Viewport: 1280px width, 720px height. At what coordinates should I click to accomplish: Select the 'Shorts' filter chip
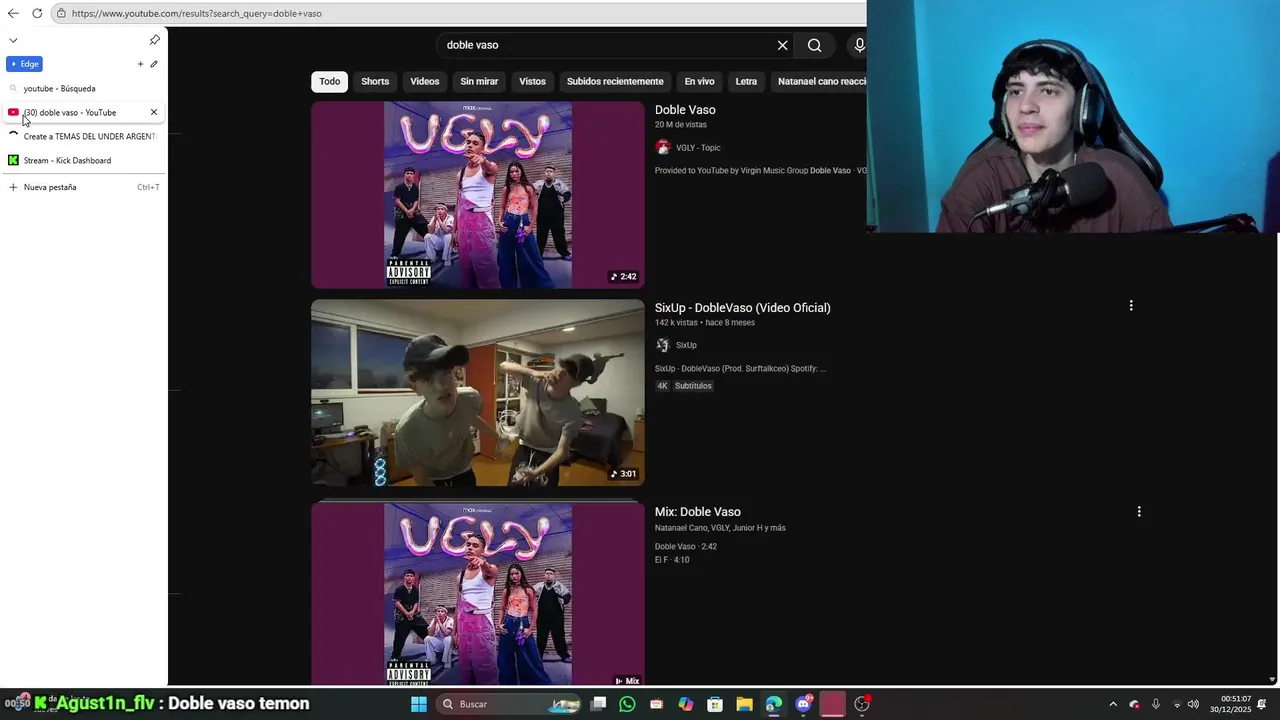point(375,81)
